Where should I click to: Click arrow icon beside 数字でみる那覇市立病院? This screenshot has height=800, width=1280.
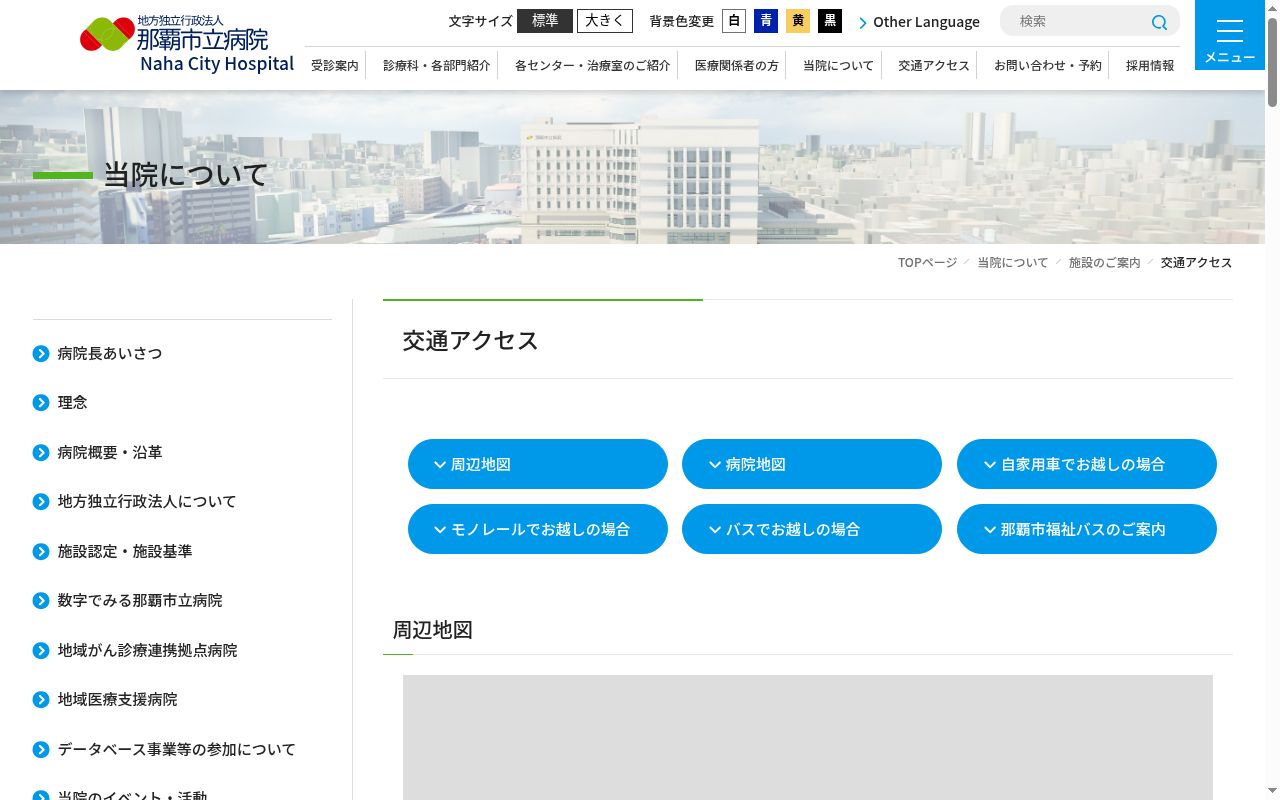[x=41, y=600]
